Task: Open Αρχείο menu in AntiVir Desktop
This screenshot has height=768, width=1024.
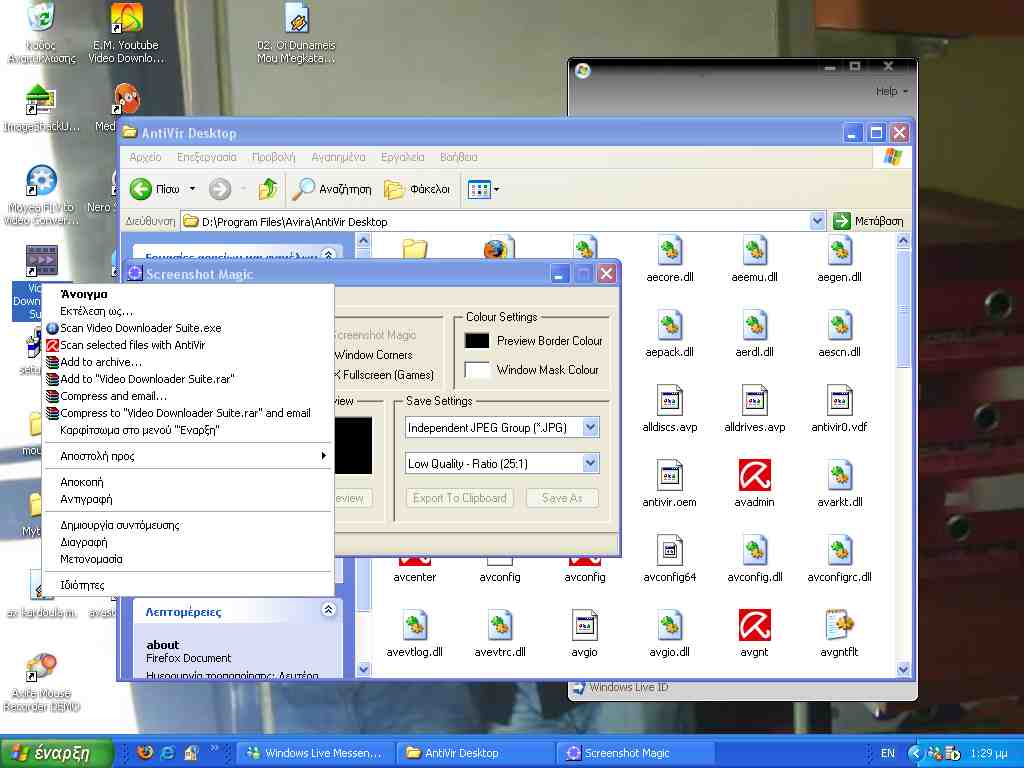Action: coord(145,157)
